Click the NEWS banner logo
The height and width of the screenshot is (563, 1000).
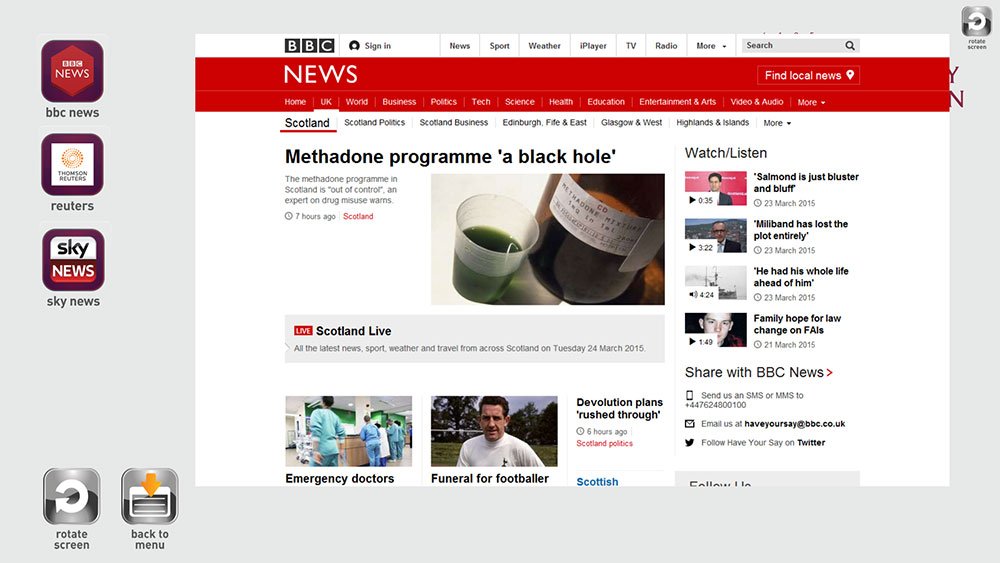(321, 75)
